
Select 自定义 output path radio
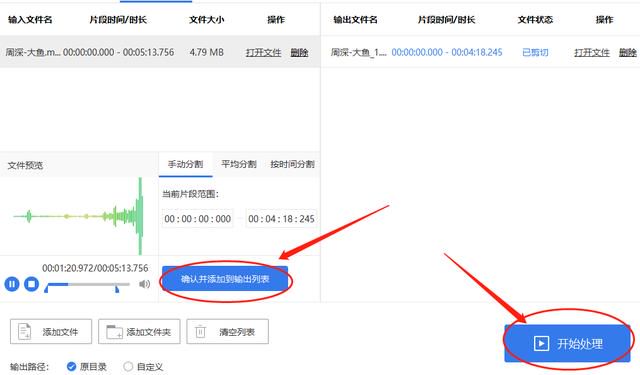(128, 366)
